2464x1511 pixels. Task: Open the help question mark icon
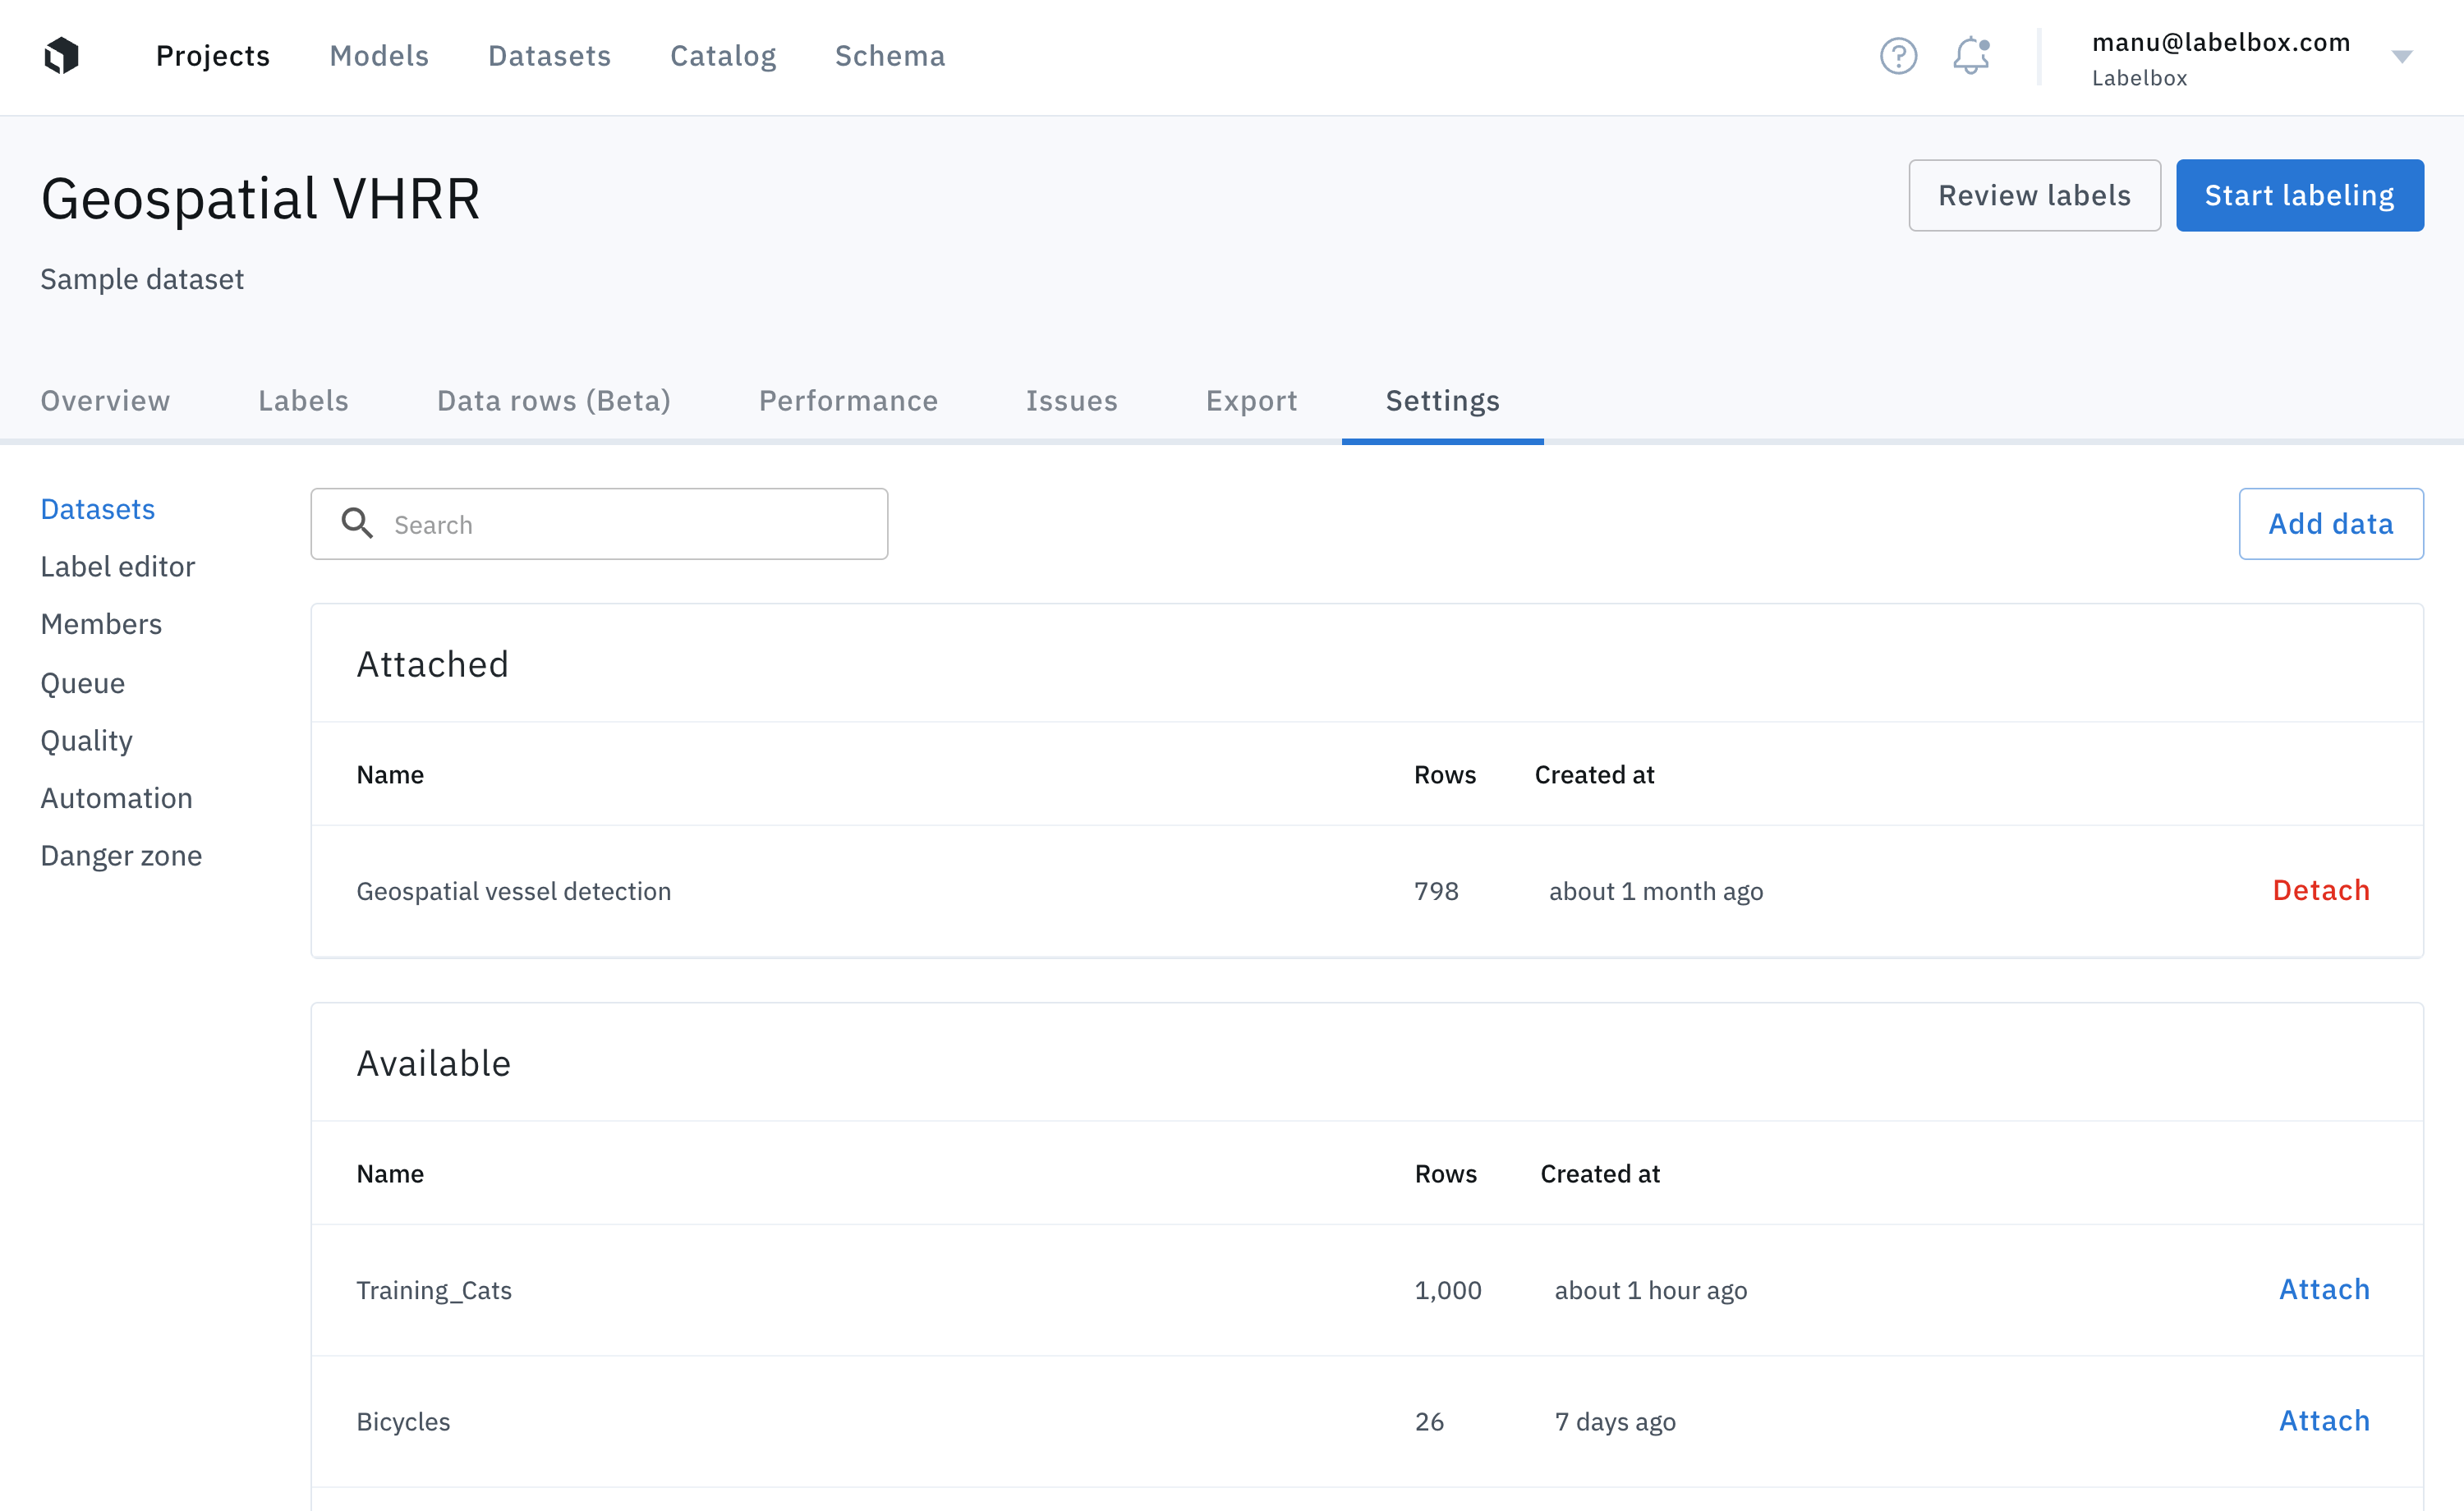click(x=1897, y=56)
